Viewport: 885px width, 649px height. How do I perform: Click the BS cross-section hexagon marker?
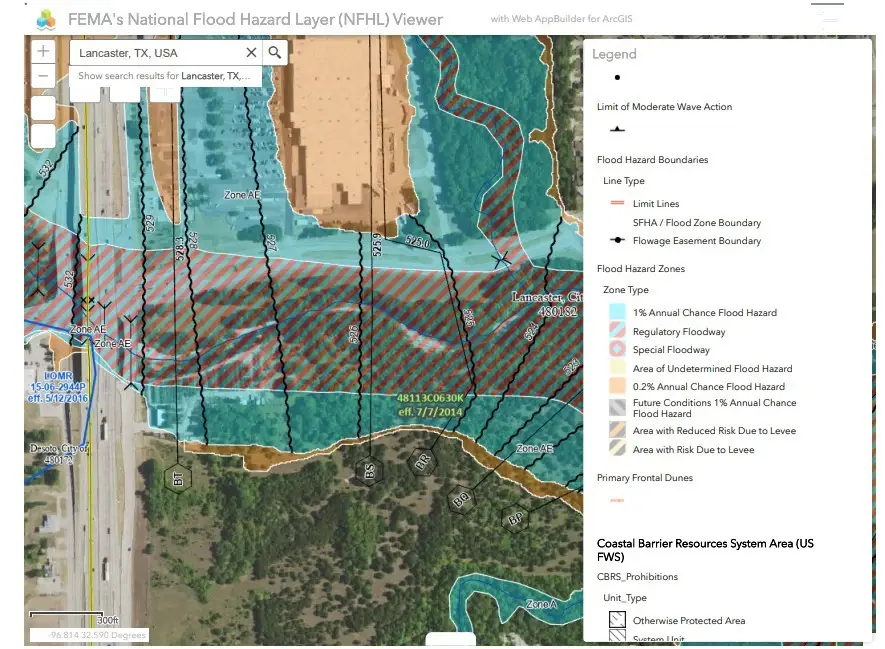click(370, 471)
